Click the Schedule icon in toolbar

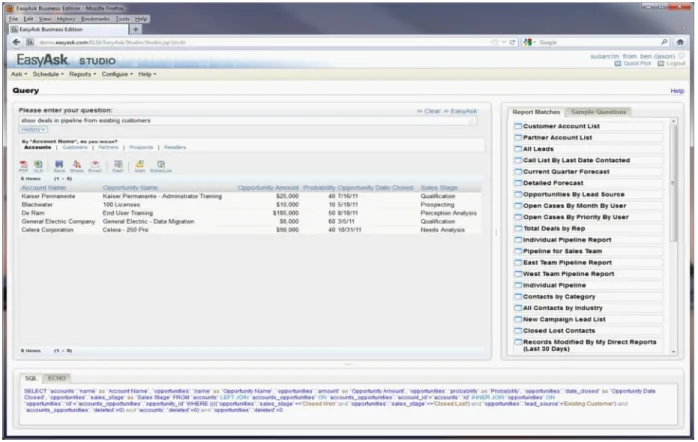161,166
